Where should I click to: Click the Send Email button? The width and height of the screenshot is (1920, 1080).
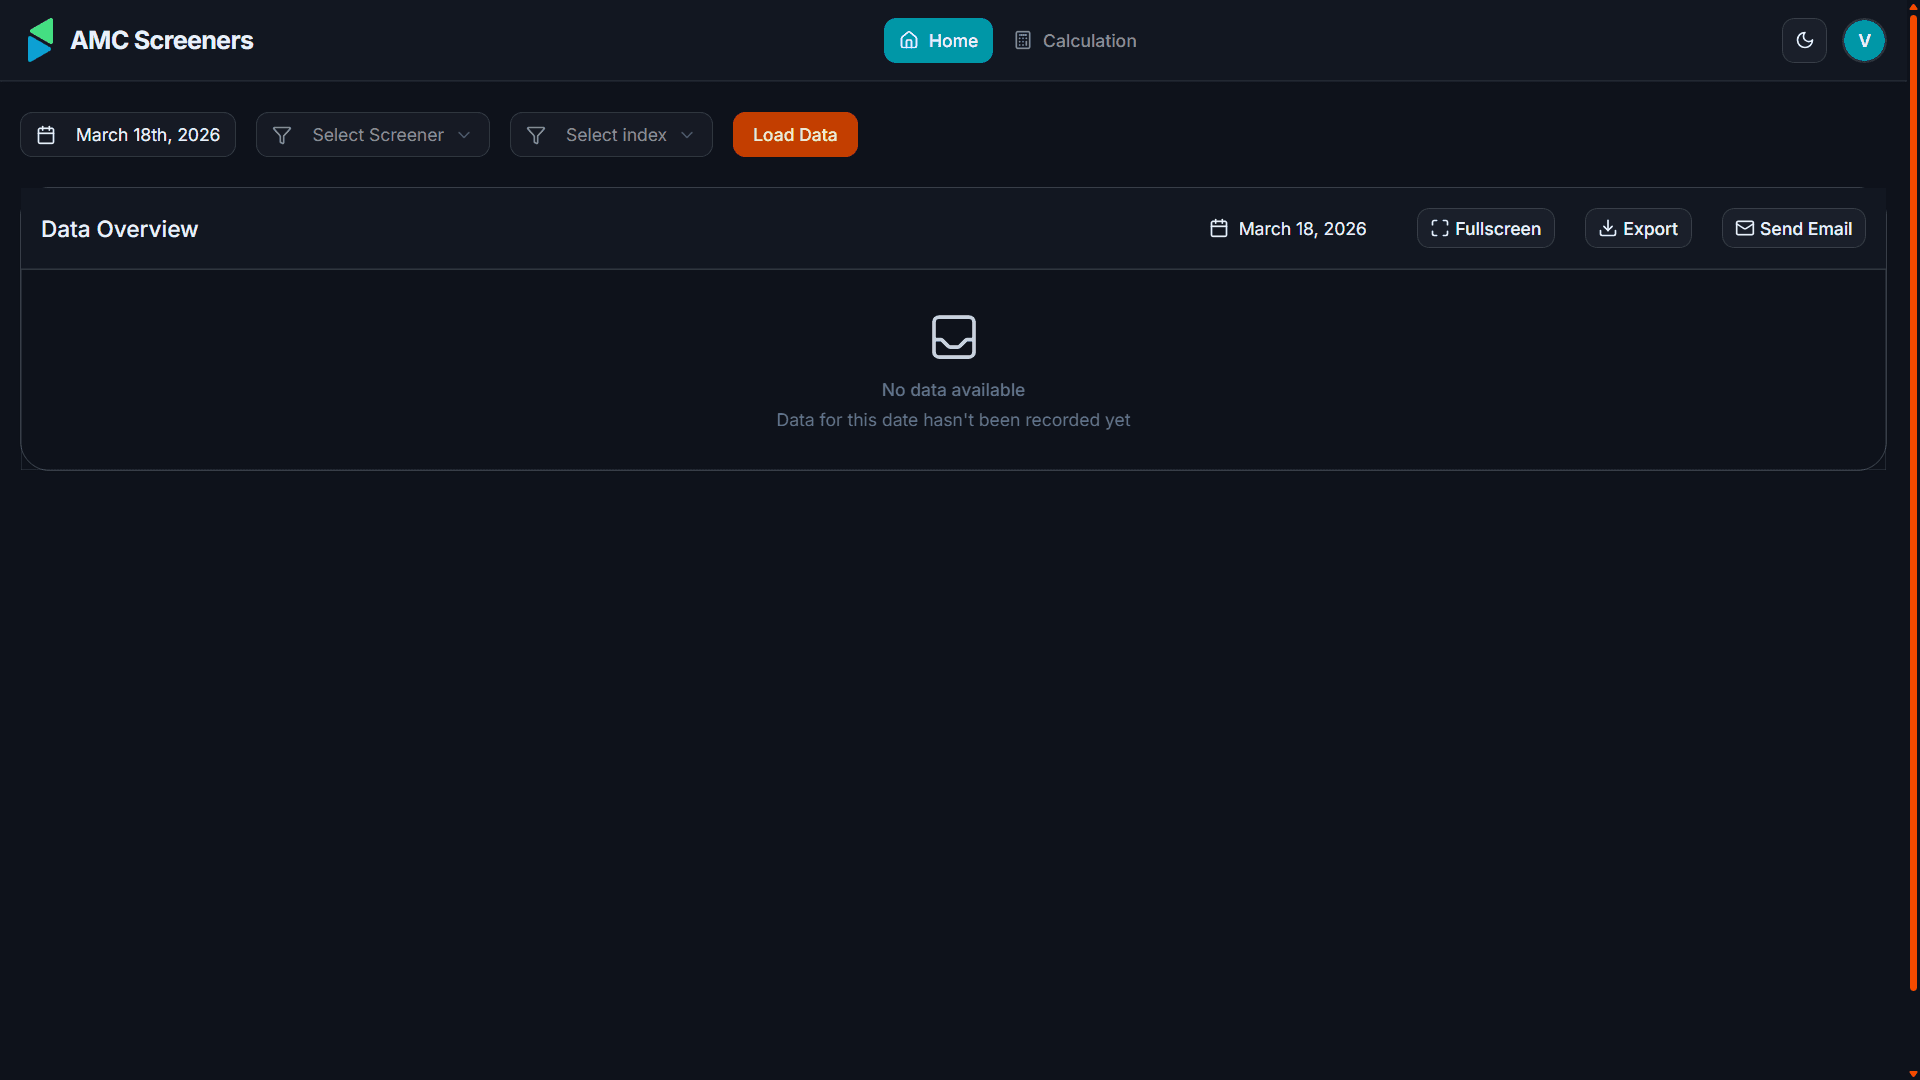pyautogui.click(x=1793, y=229)
